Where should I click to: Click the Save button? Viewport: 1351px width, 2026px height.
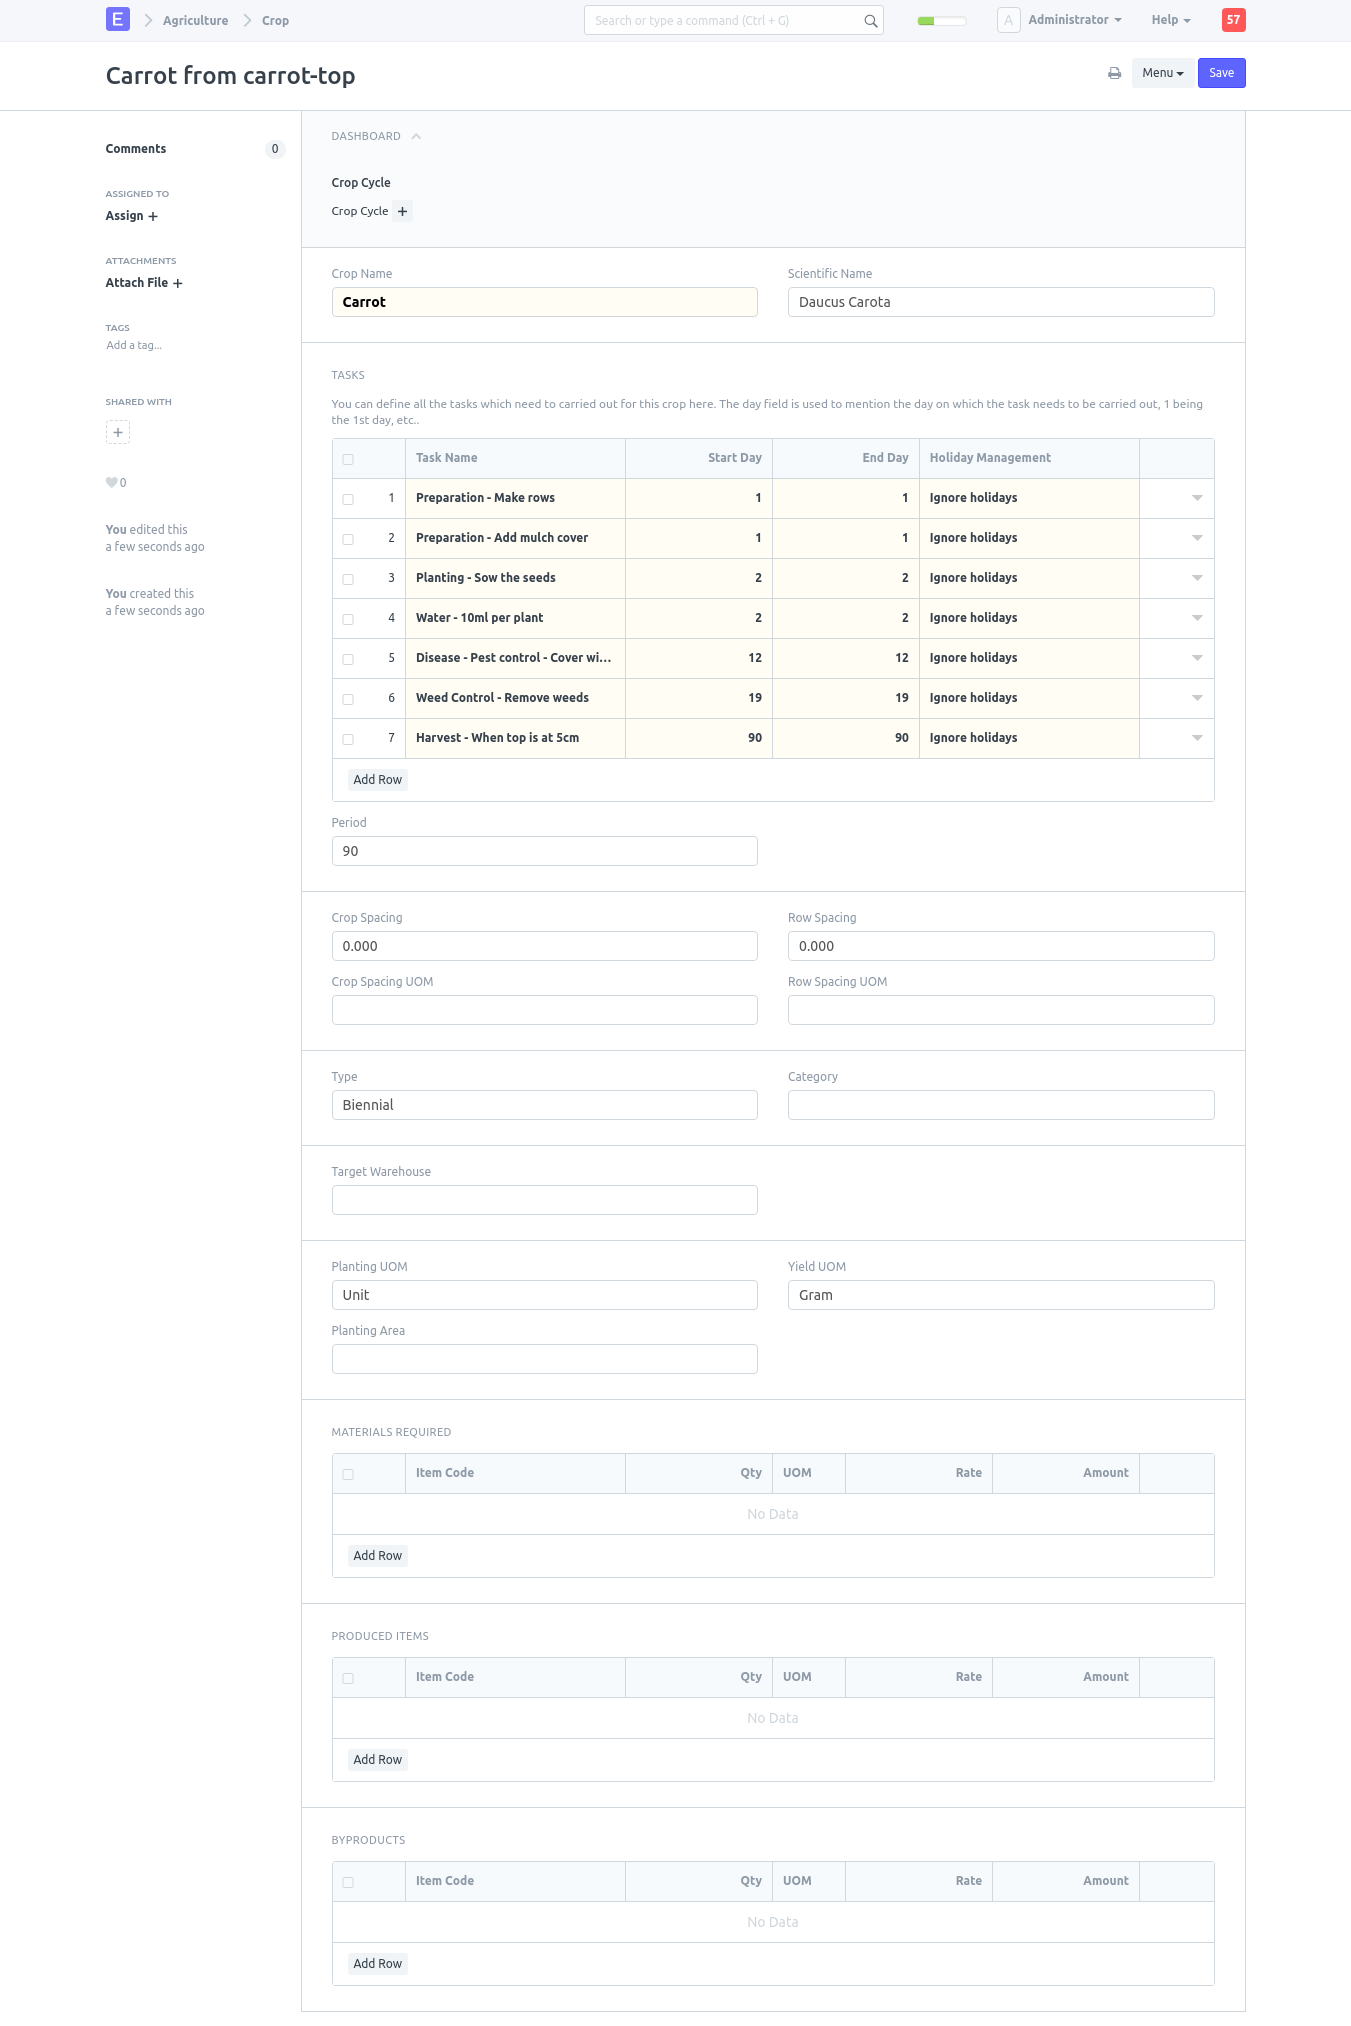1221,73
